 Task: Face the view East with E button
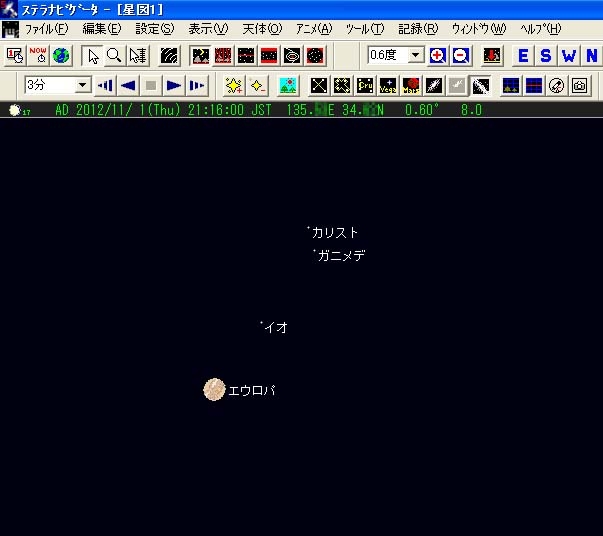pyautogui.click(x=523, y=56)
